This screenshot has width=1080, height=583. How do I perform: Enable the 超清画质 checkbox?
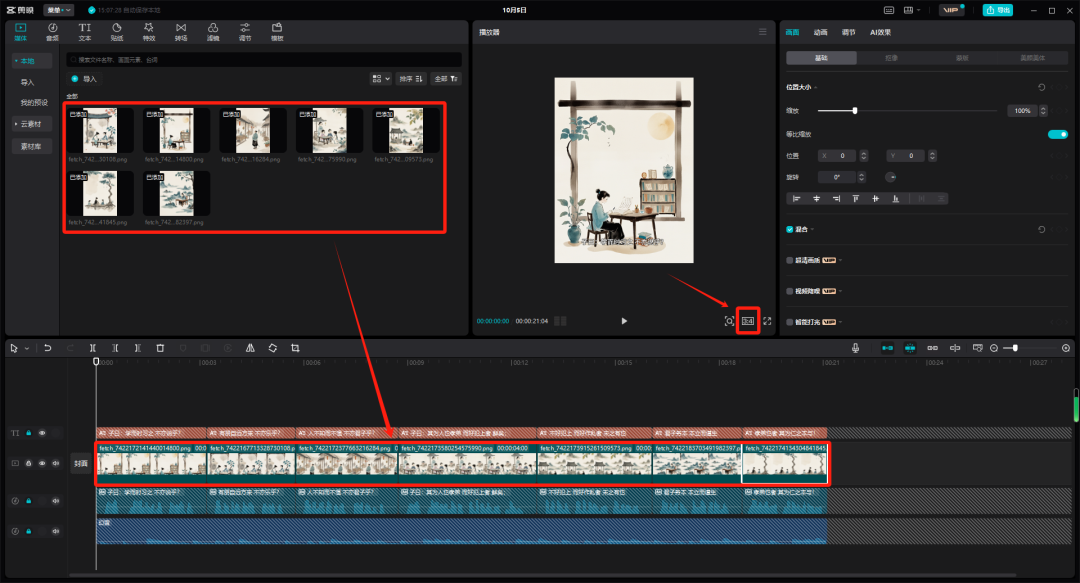[789, 260]
